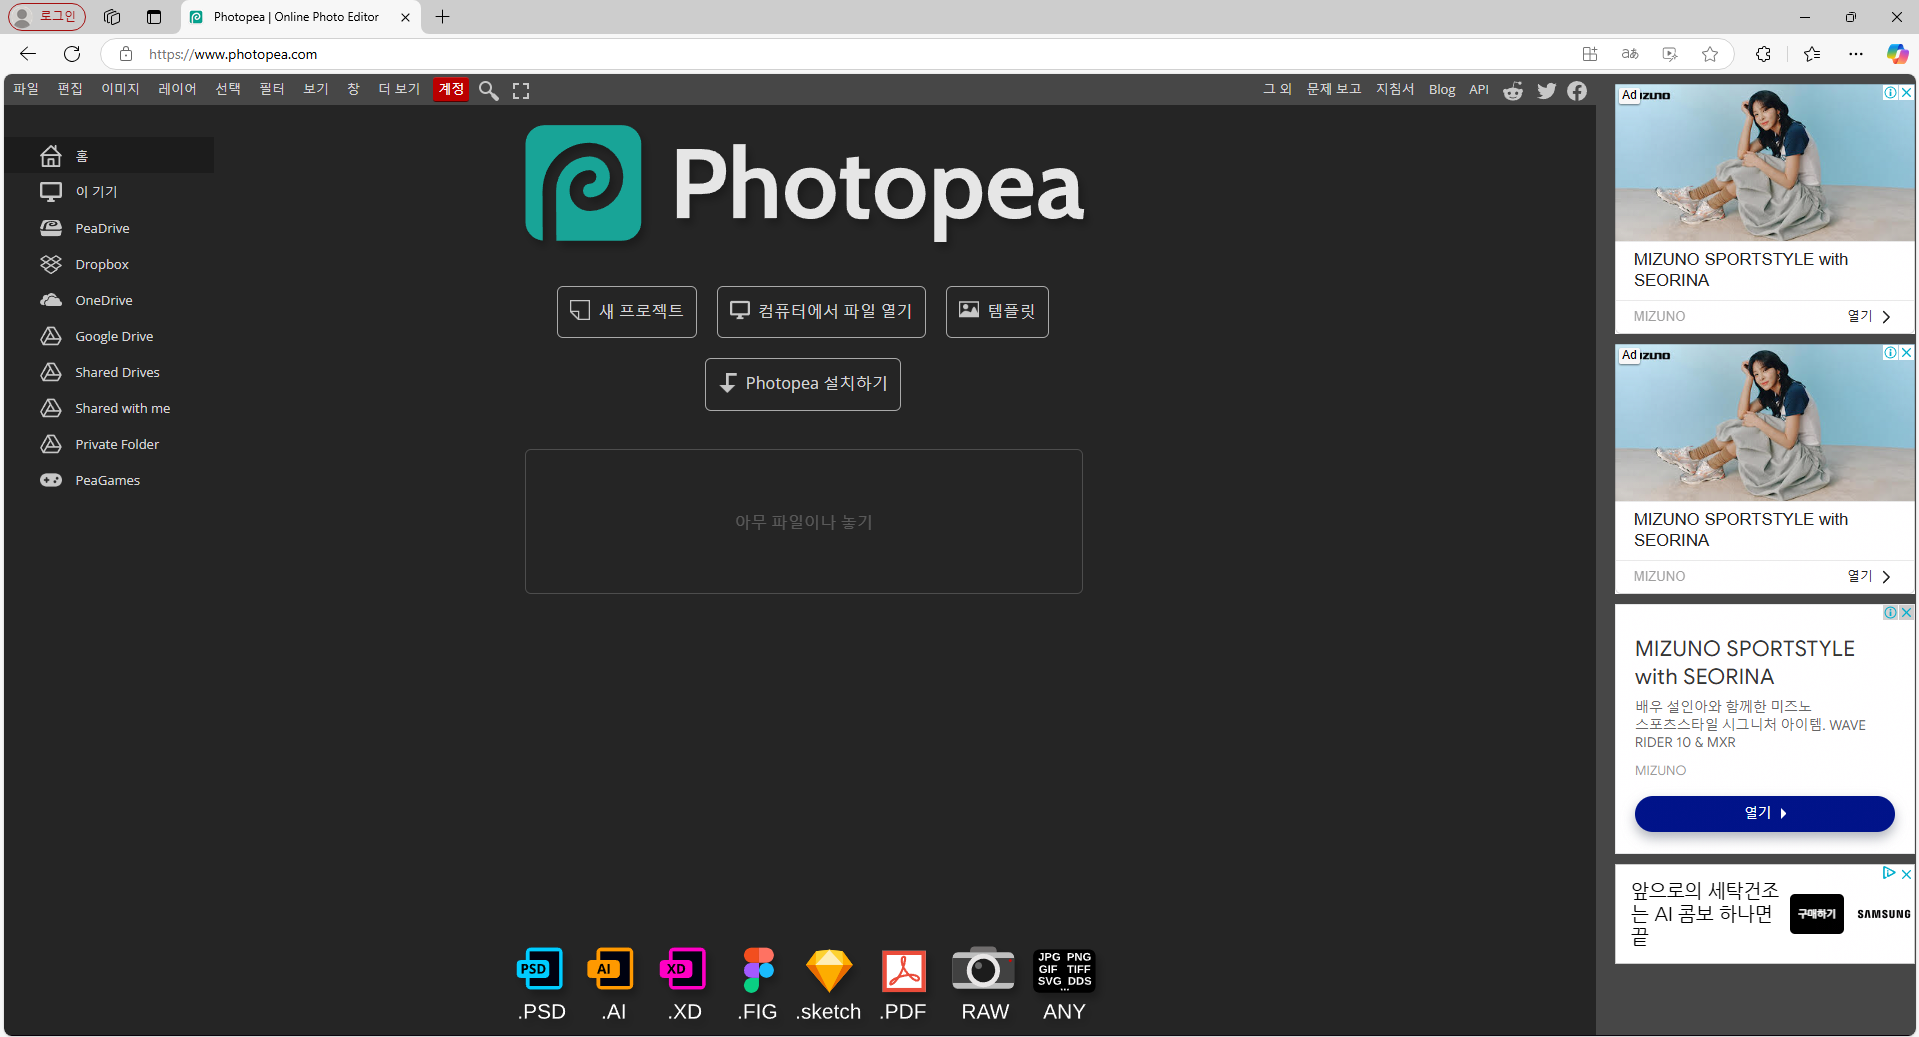1919x1037 pixels.
Task: Click the 새 프로젝트 button
Action: 627,311
